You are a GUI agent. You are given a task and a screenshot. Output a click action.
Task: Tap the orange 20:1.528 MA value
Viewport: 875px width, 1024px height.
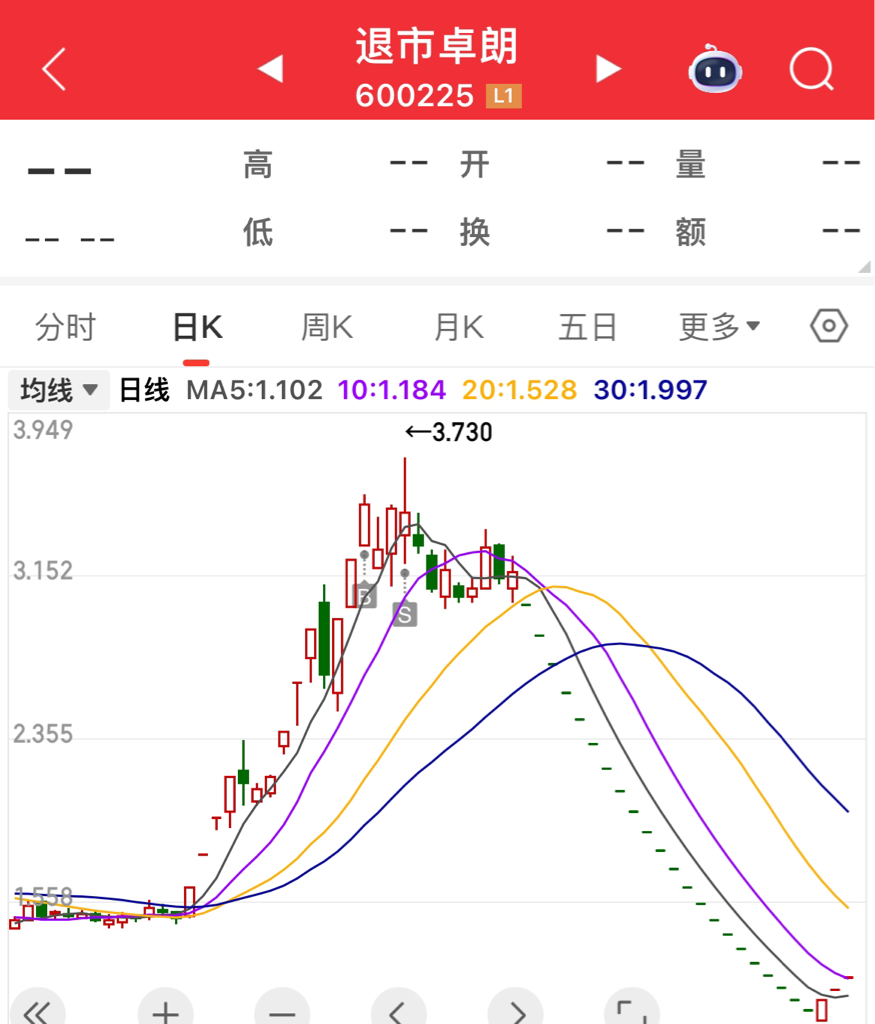click(520, 391)
